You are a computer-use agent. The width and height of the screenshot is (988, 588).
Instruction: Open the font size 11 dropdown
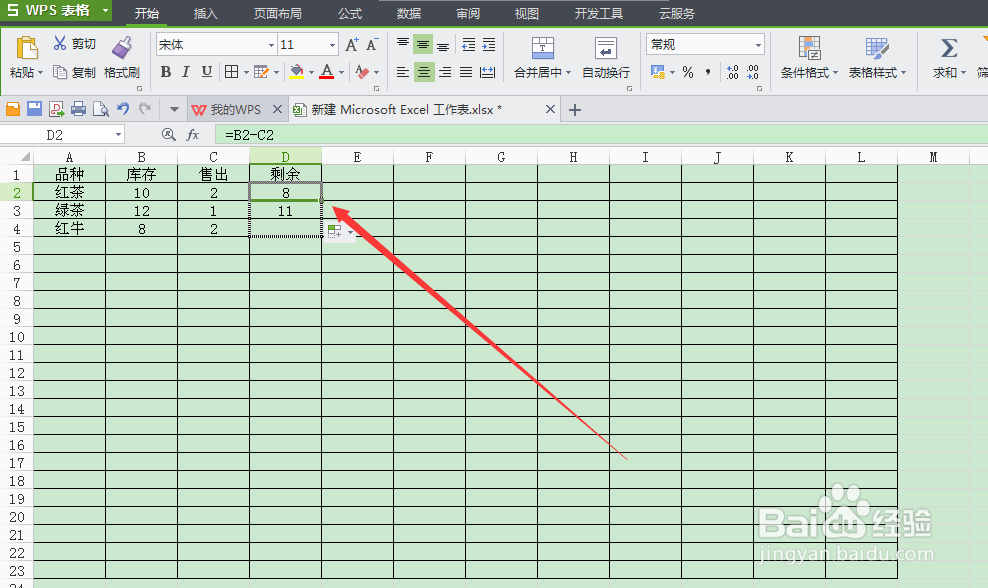coord(332,45)
